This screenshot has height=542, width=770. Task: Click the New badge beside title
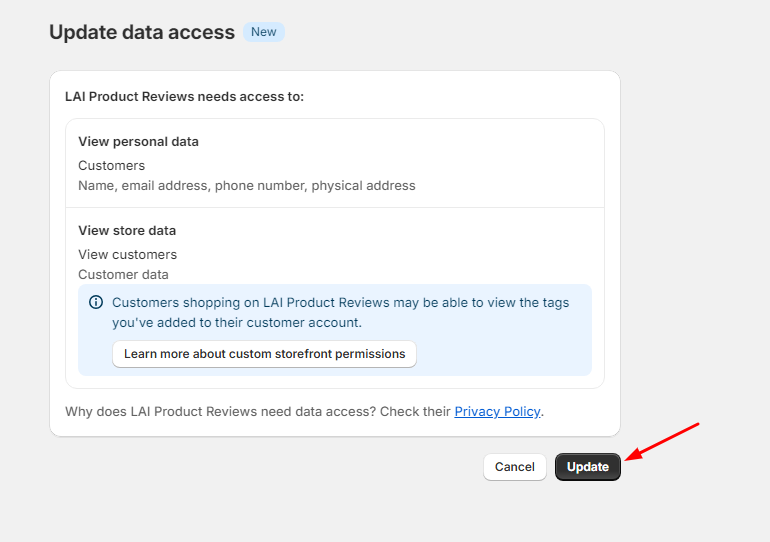point(264,32)
